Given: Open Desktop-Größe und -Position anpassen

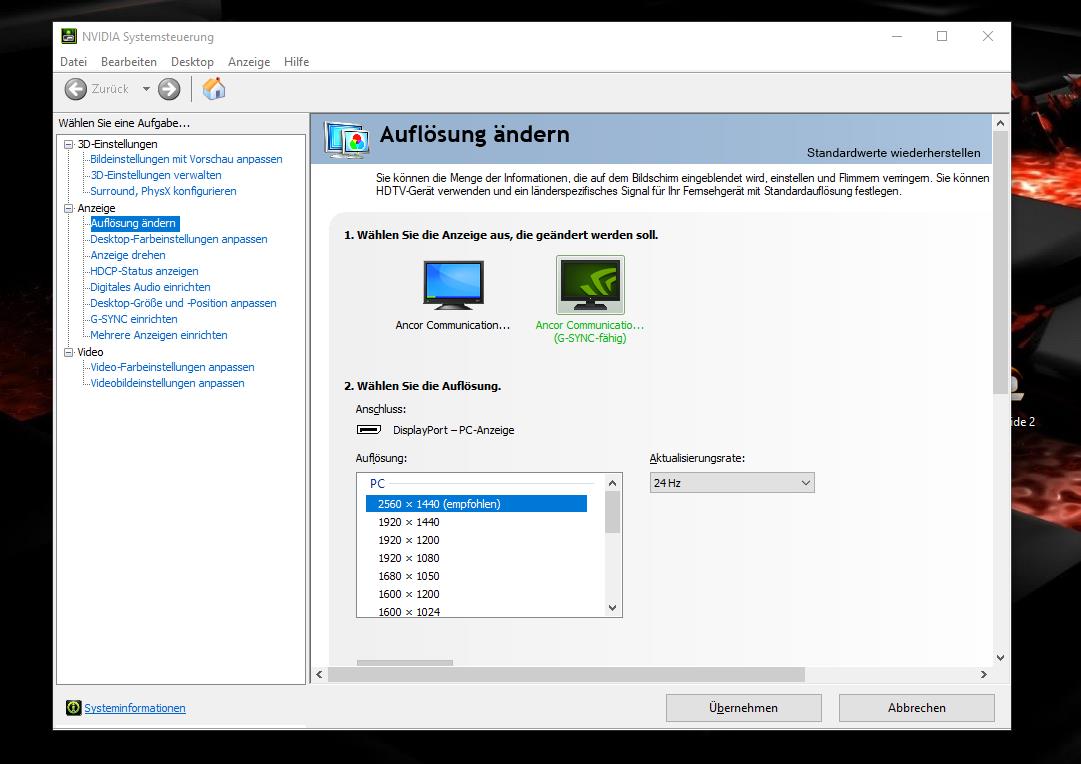Looking at the screenshot, I should tap(183, 303).
